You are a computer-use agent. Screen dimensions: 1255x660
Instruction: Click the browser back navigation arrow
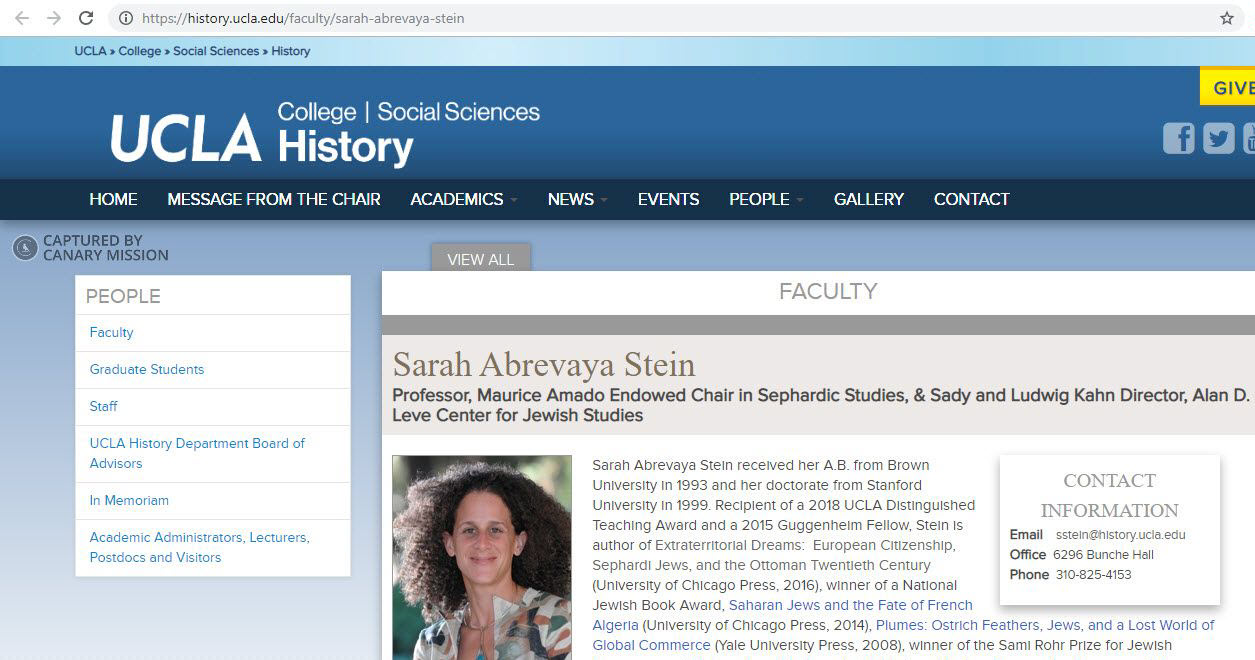21,17
